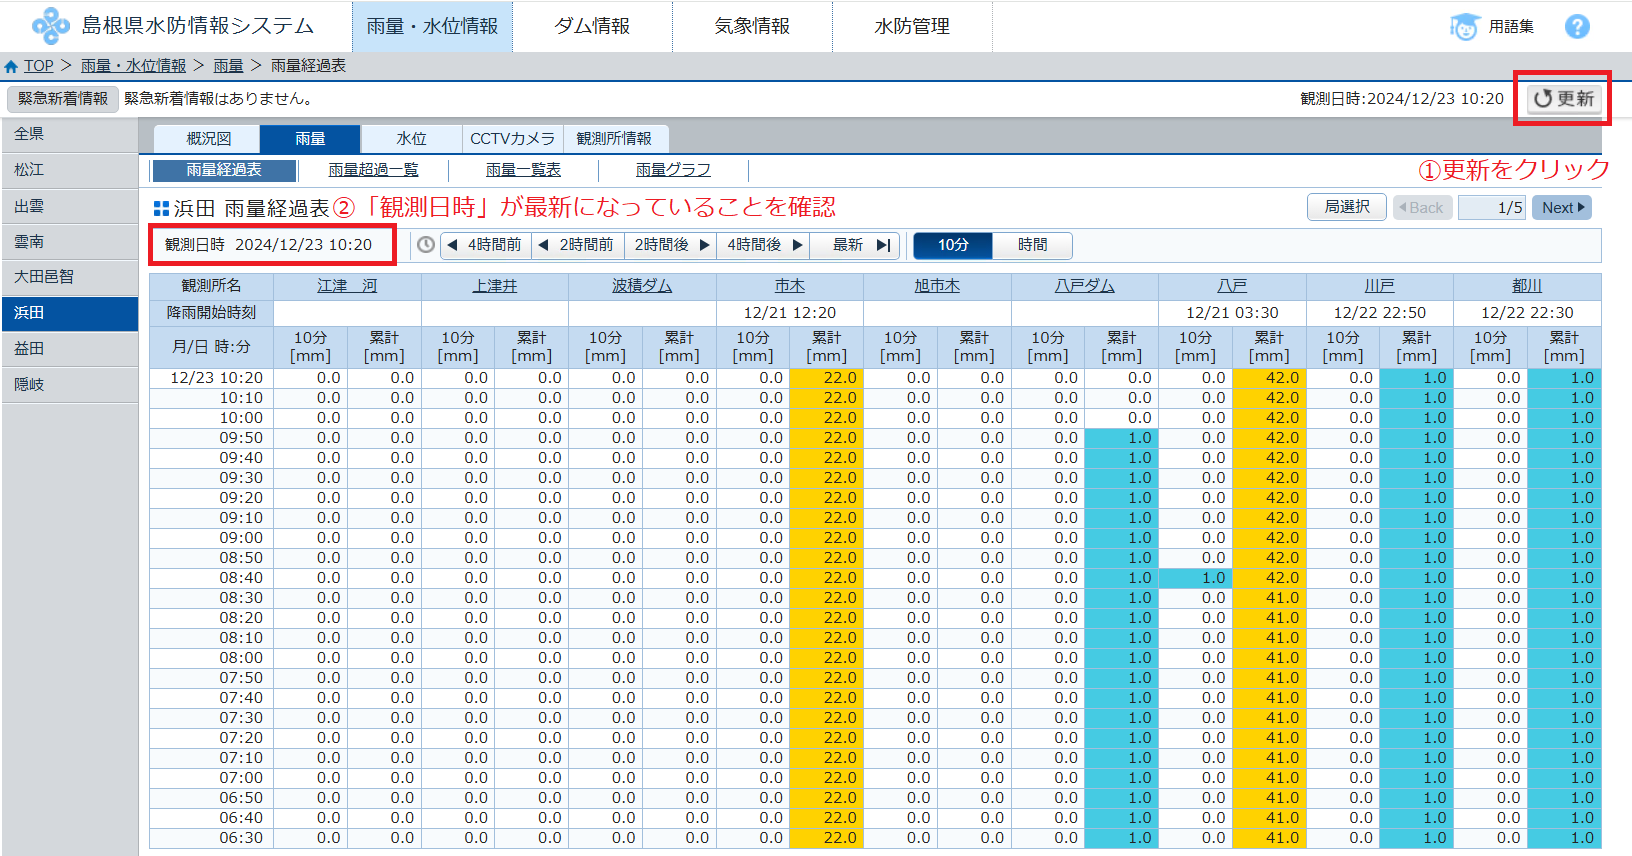Select 益田 in the region sidebar
This screenshot has width=1632, height=856.
pyautogui.click(x=70, y=349)
